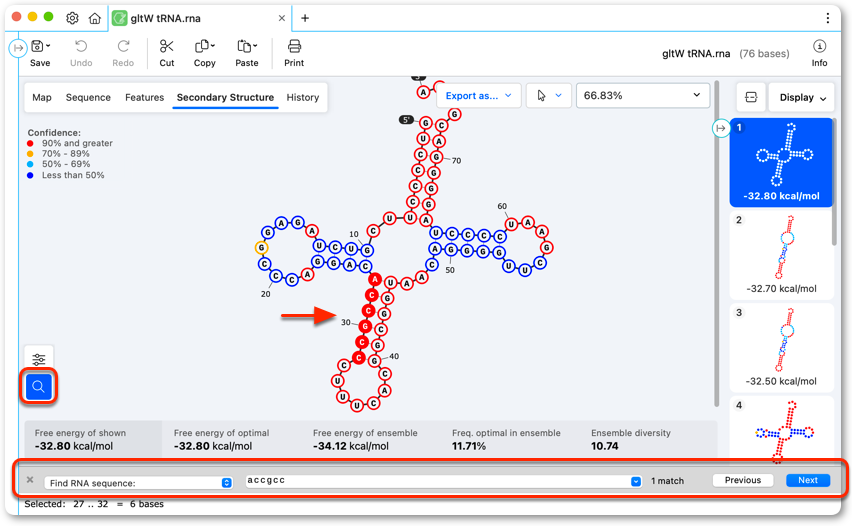Select the gltW tRNA.rna file tab
852x526 pixels.
tap(199, 18)
